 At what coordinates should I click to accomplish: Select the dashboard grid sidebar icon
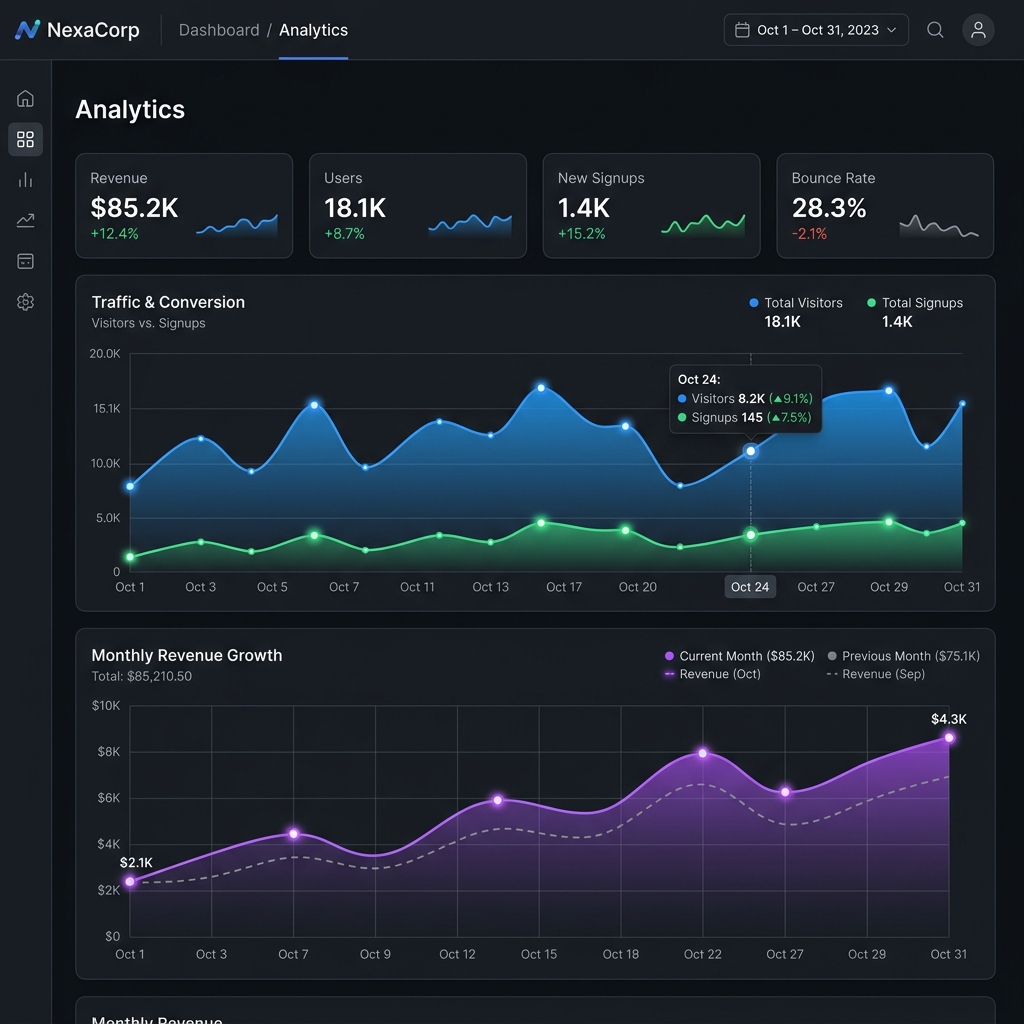click(25, 139)
